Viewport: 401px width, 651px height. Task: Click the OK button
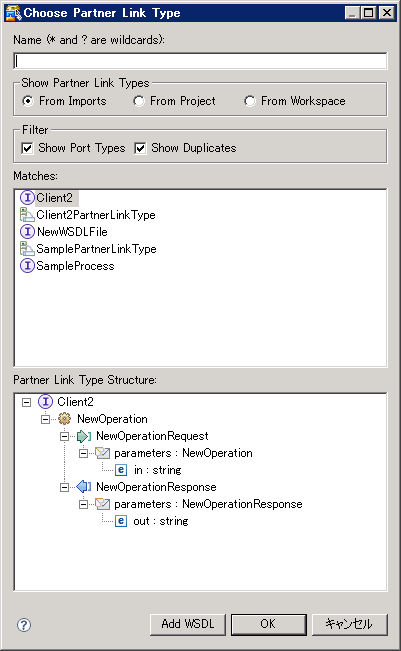point(269,624)
